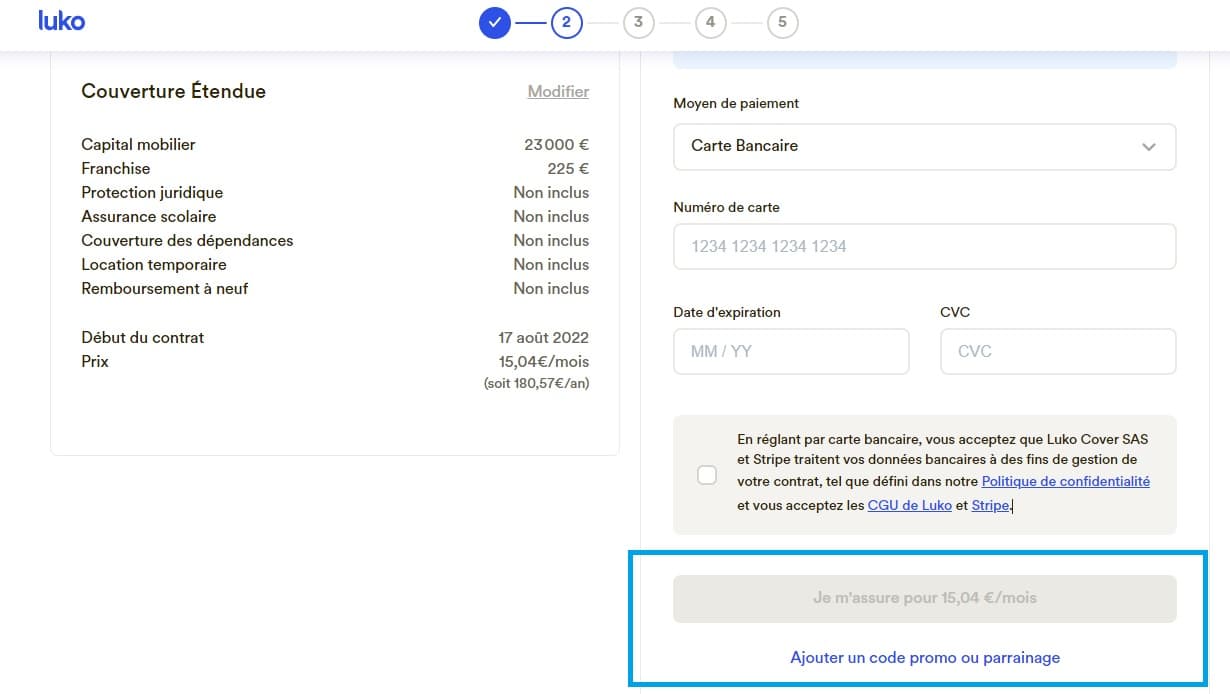Image resolution: width=1230 pixels, height=694 pixels.
Task: Click step 5 in the progress stepper
Action: click(782, 21)
